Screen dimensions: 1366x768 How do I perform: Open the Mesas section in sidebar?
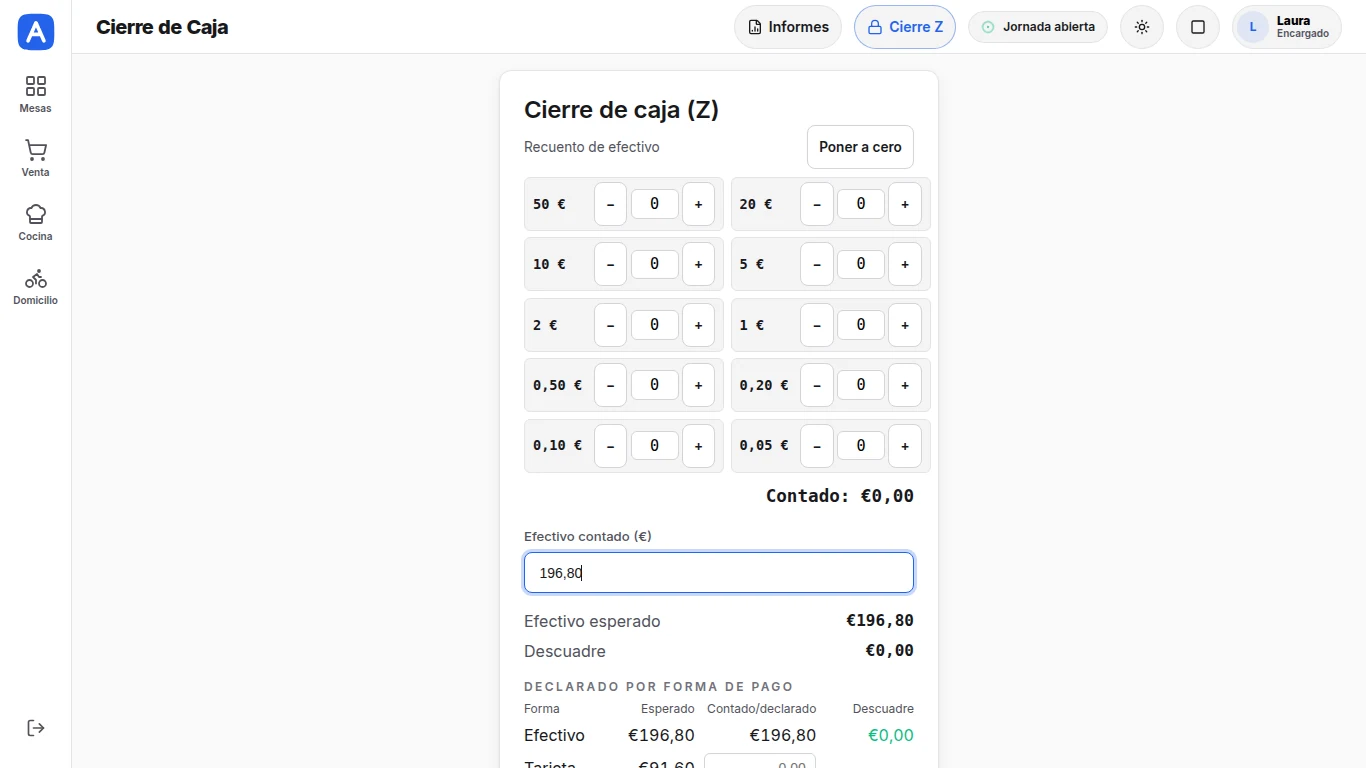[x=36, y=94]
